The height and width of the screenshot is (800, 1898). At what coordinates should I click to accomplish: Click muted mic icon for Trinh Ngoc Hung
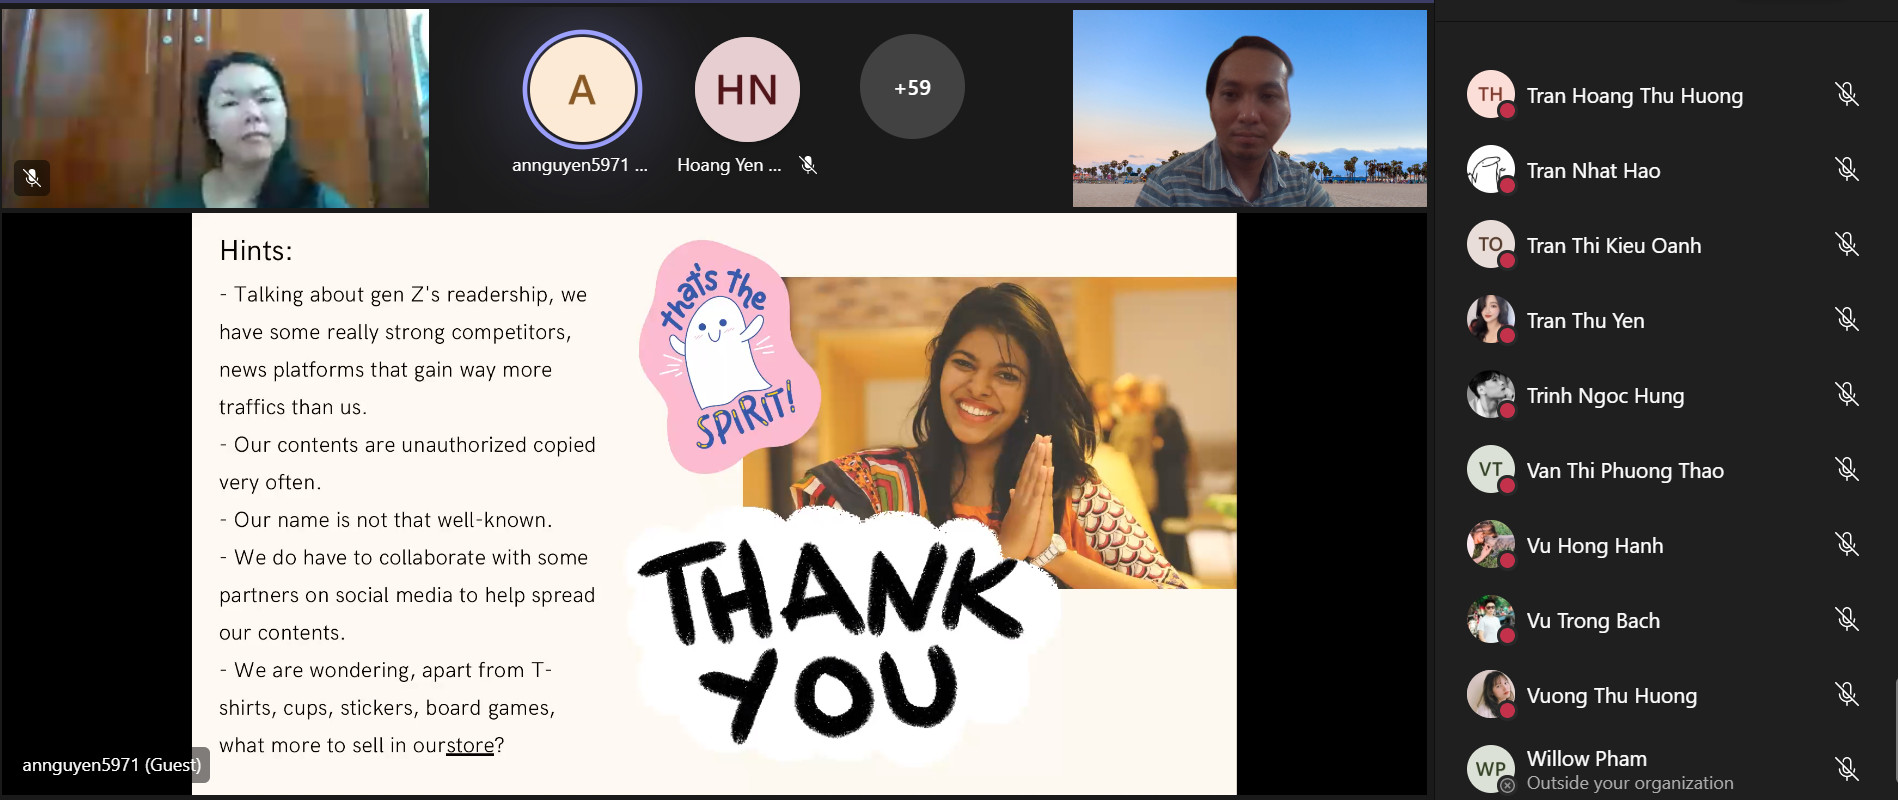point(1847,395)
